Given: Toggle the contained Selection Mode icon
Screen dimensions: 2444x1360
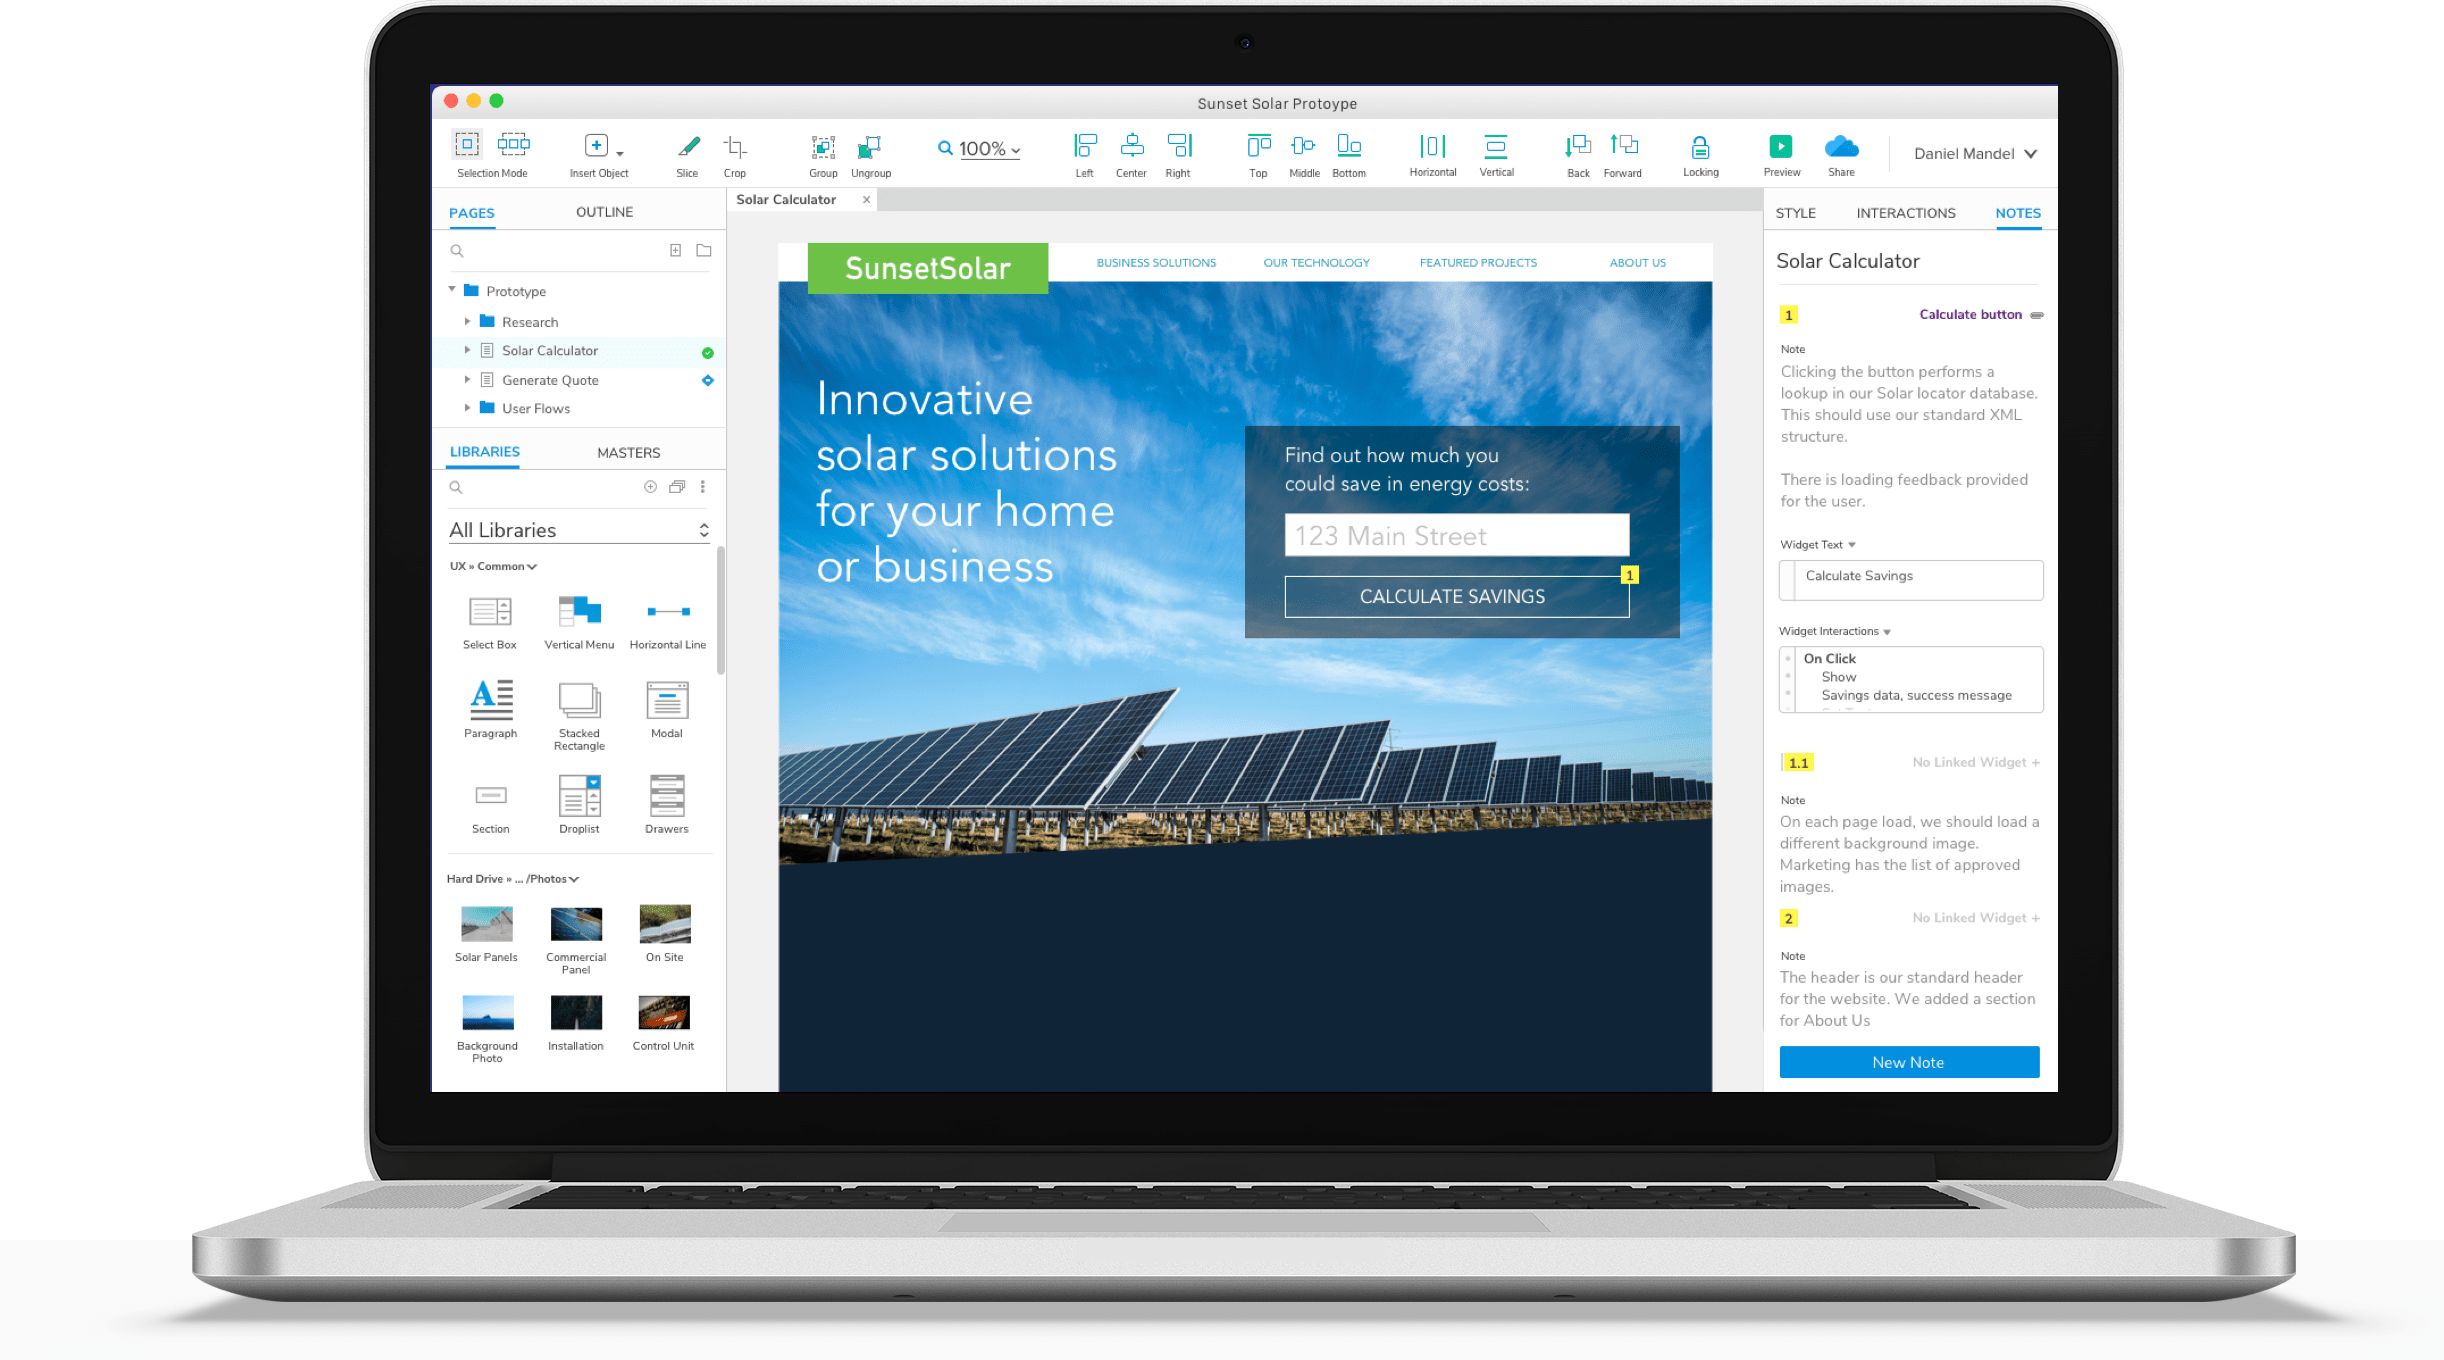Looking at the screenshot, I should pos(467,144).
